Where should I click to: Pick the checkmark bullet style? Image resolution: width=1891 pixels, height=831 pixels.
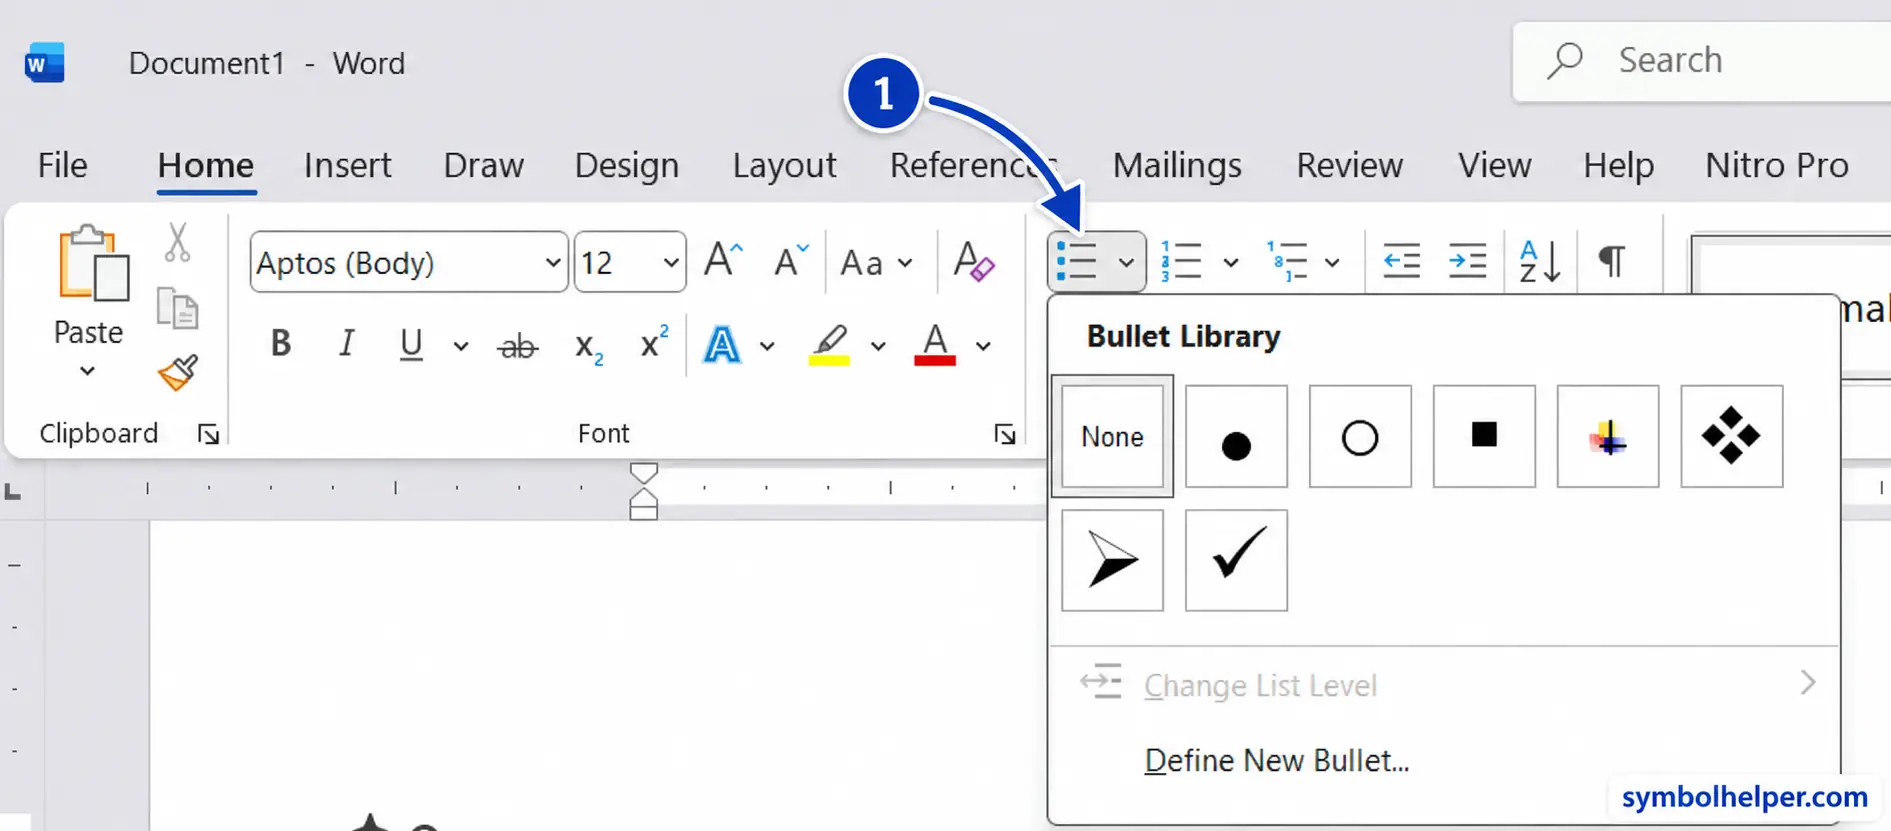coord(1236,560)
